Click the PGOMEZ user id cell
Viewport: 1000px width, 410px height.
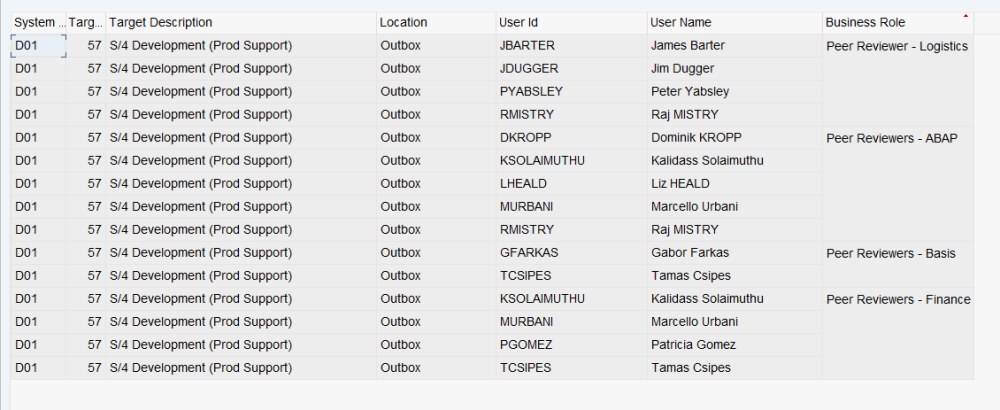click(x=527, y=345)
